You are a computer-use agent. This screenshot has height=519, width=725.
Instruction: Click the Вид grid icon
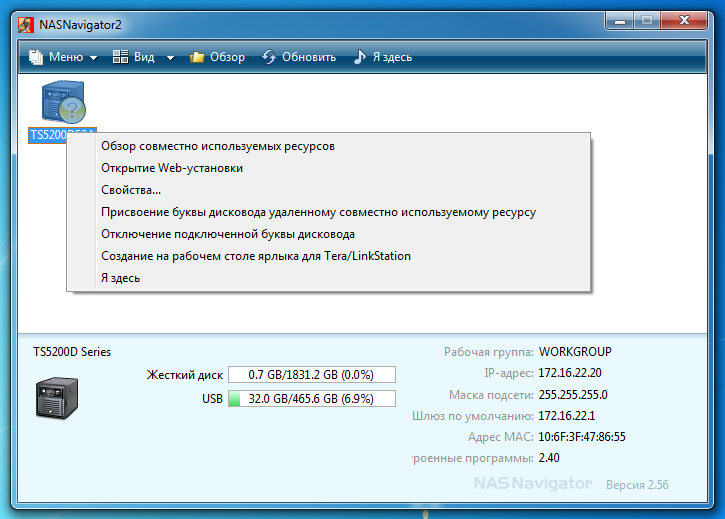[x=121, y=57]
